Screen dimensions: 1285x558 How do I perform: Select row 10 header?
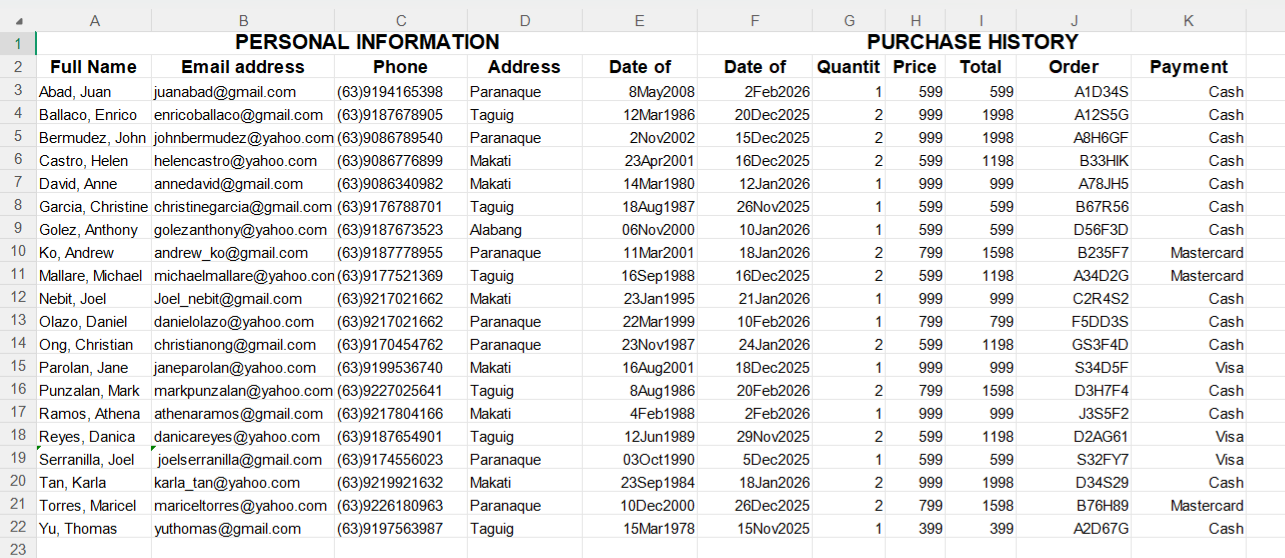[x=18, y=252]
